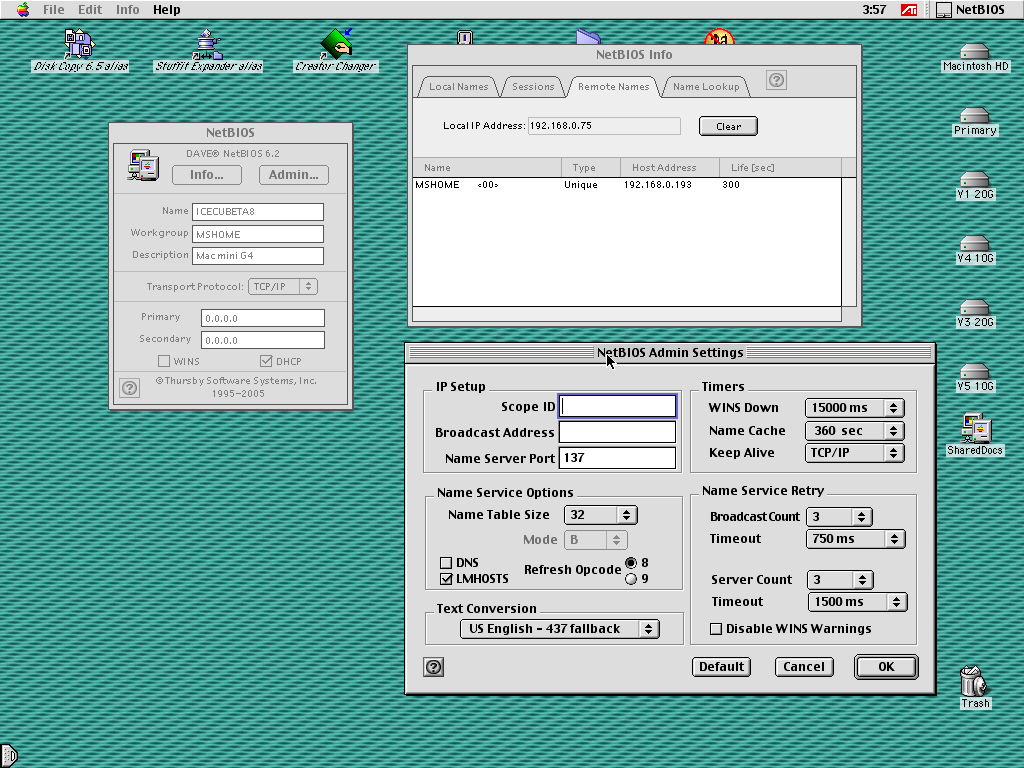Open the Edit menu

(x=90, y=10)
